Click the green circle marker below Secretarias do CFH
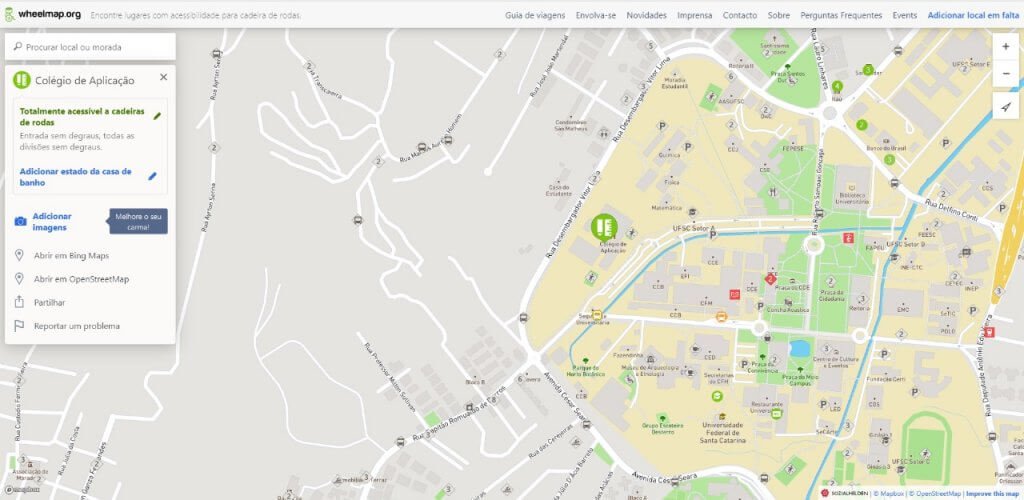This screenshot has height=500, width=1024. point(717,396)
